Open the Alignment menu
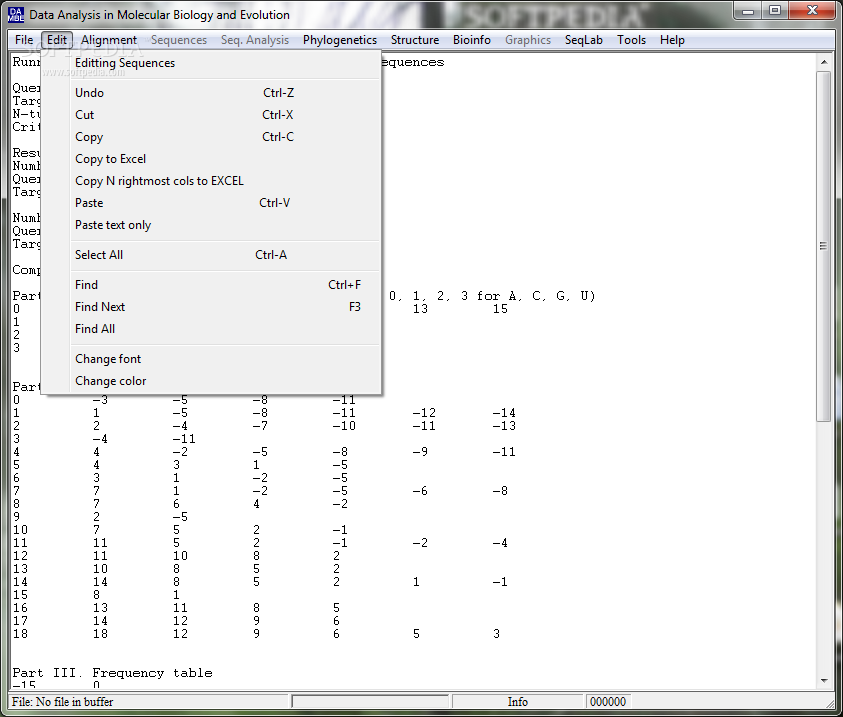This screenshot has width=843, height=717. point(109,40)
